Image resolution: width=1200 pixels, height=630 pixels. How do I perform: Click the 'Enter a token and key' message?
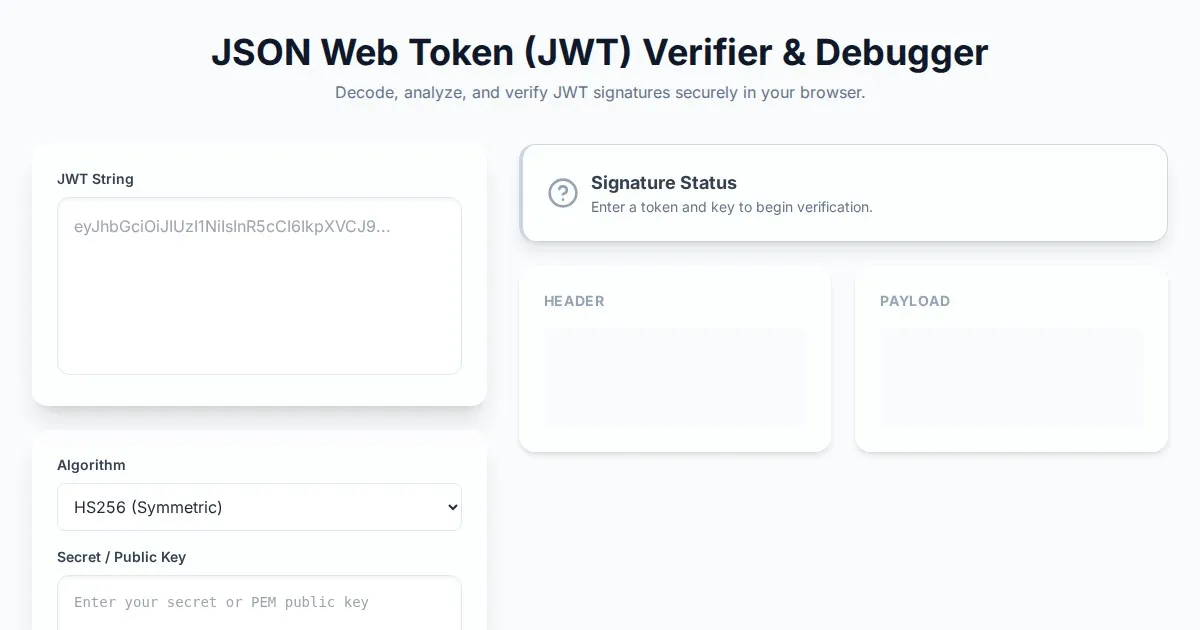(x=731, y=207)
